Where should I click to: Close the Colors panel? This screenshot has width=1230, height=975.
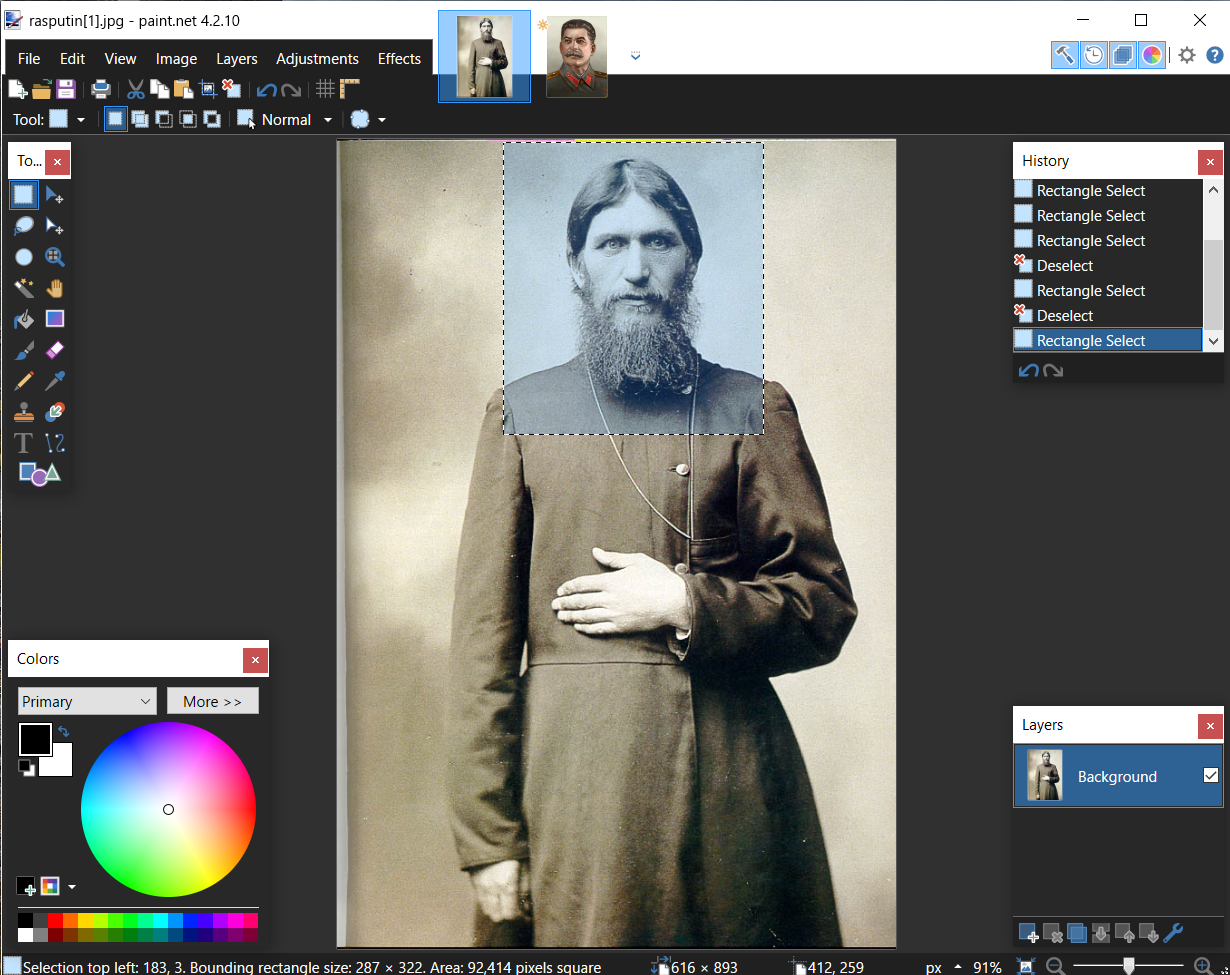255,659
